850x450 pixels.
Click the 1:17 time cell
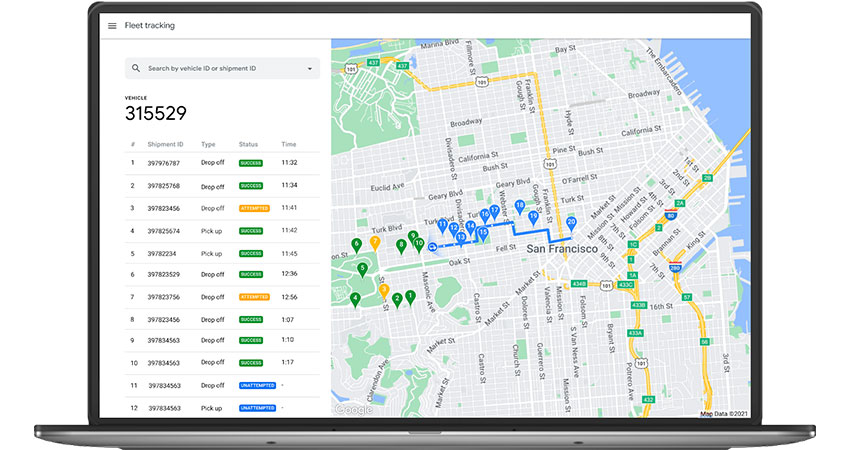coord(288,362)
